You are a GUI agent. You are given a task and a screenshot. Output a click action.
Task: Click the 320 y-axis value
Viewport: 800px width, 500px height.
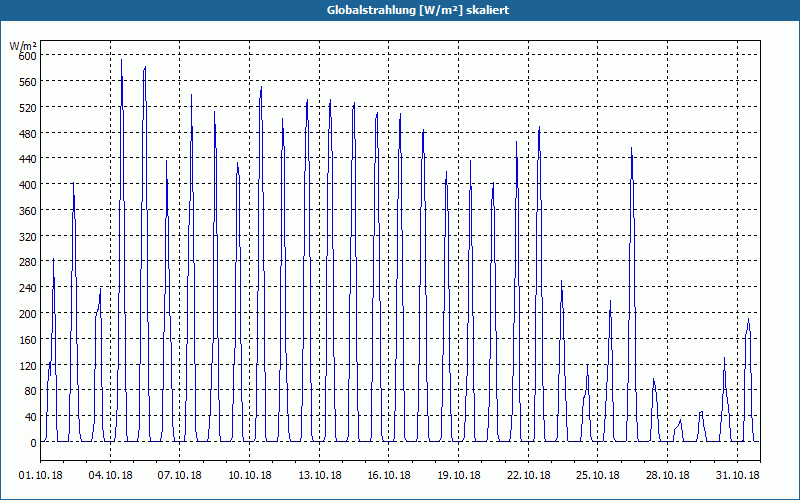[28, 236]
